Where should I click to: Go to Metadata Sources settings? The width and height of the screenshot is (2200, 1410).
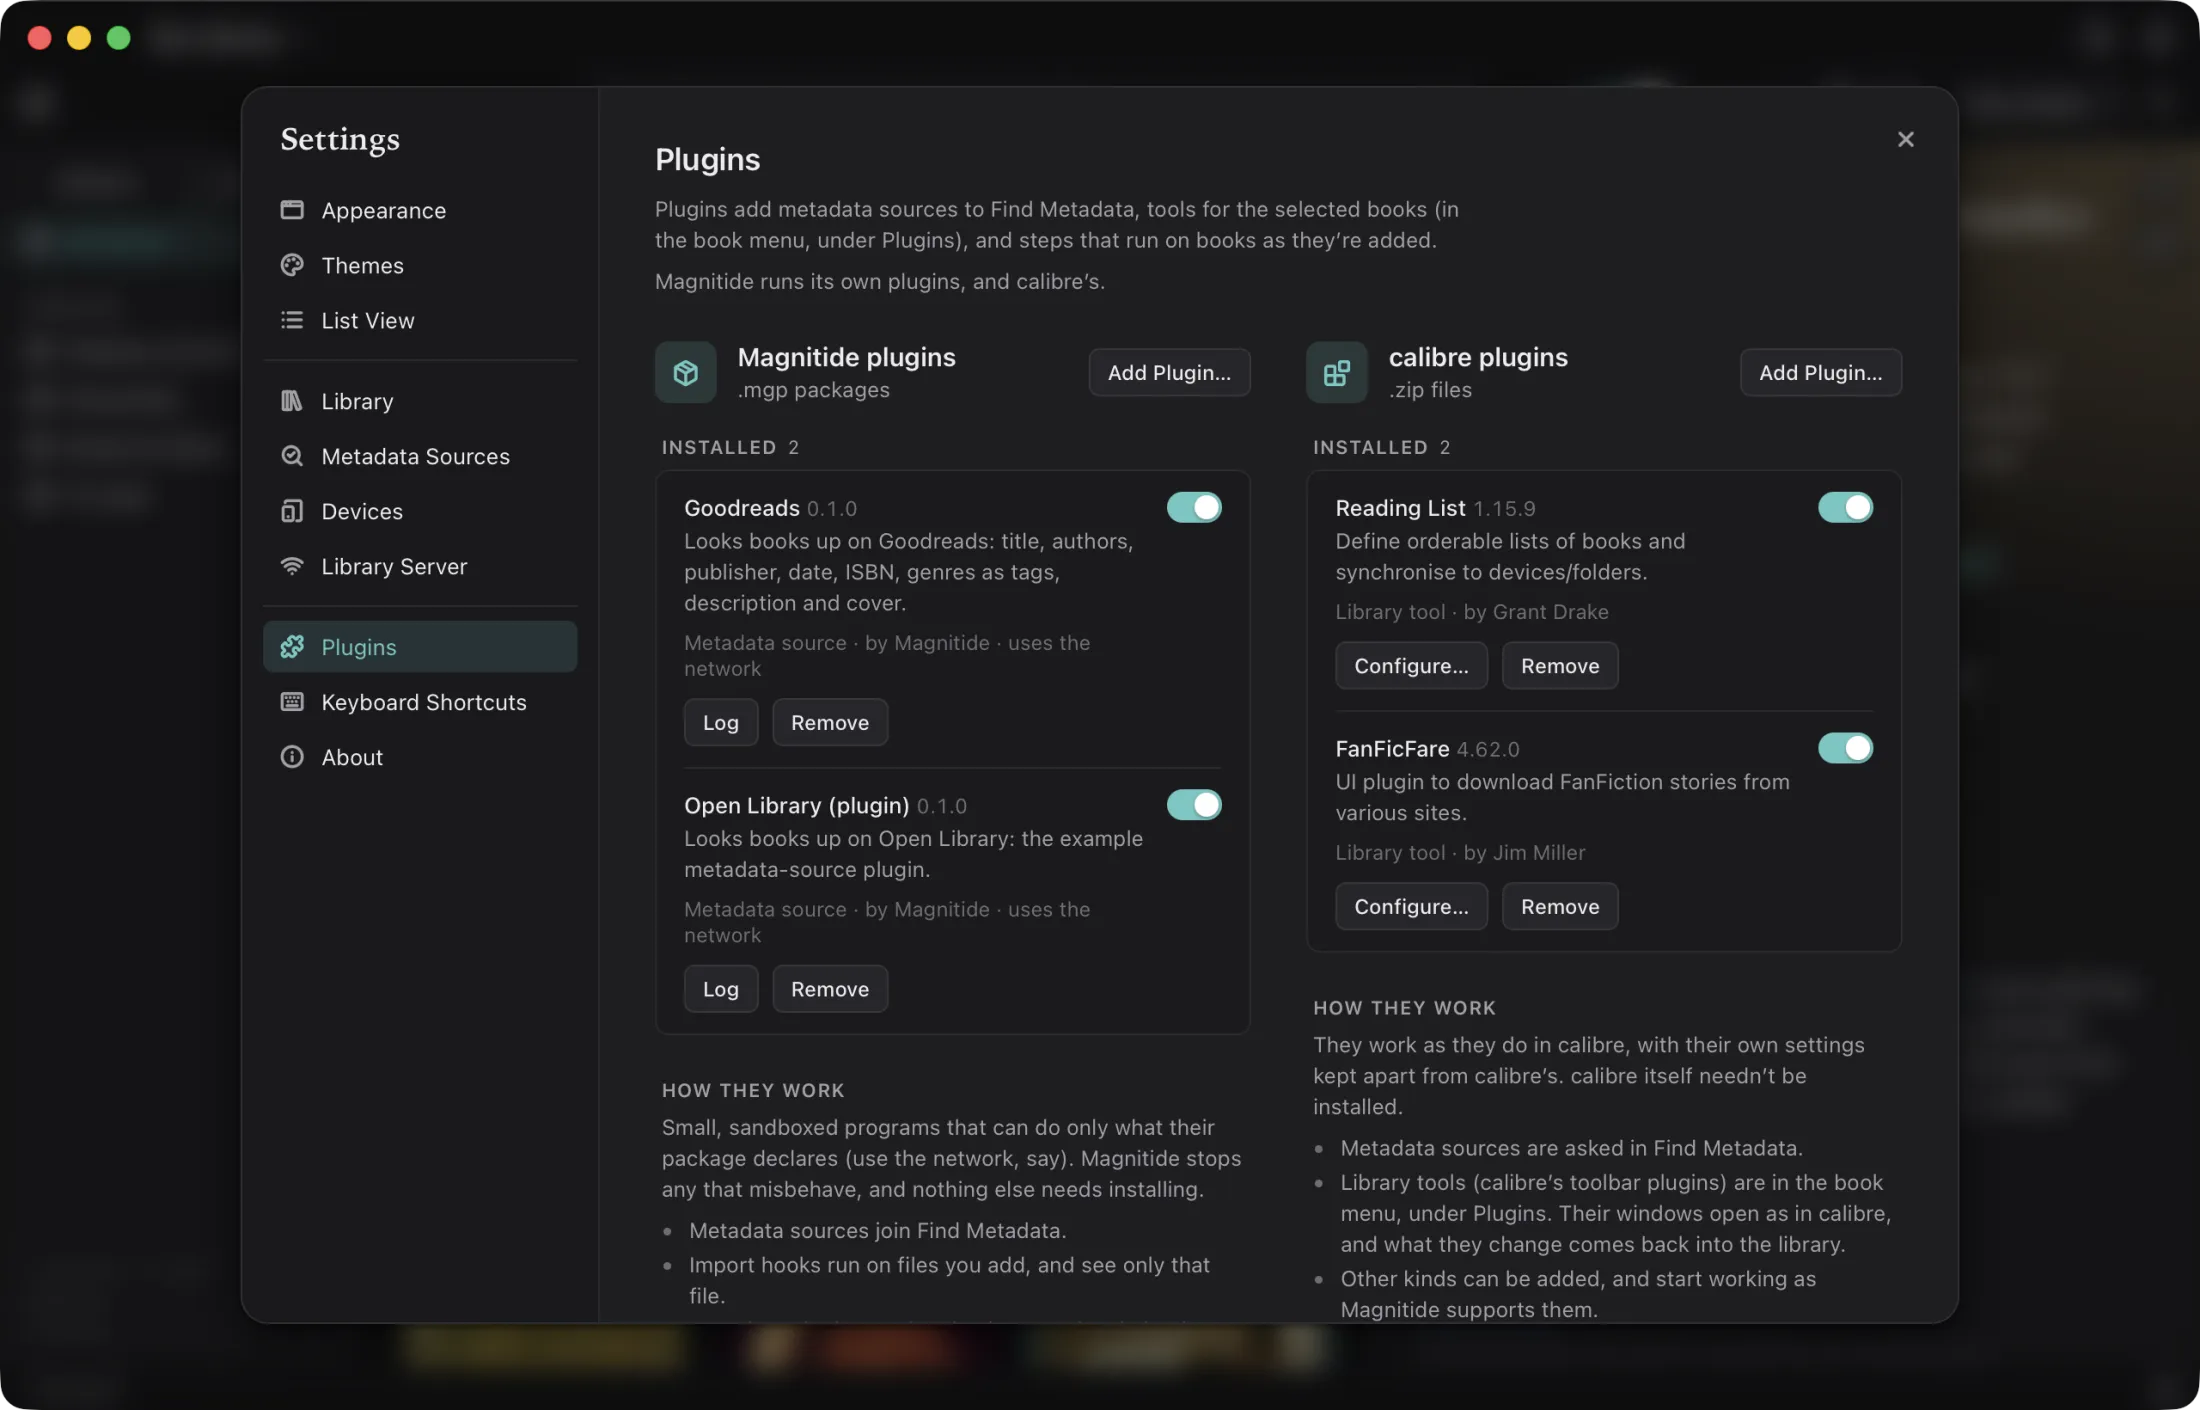tap(420, 456)
